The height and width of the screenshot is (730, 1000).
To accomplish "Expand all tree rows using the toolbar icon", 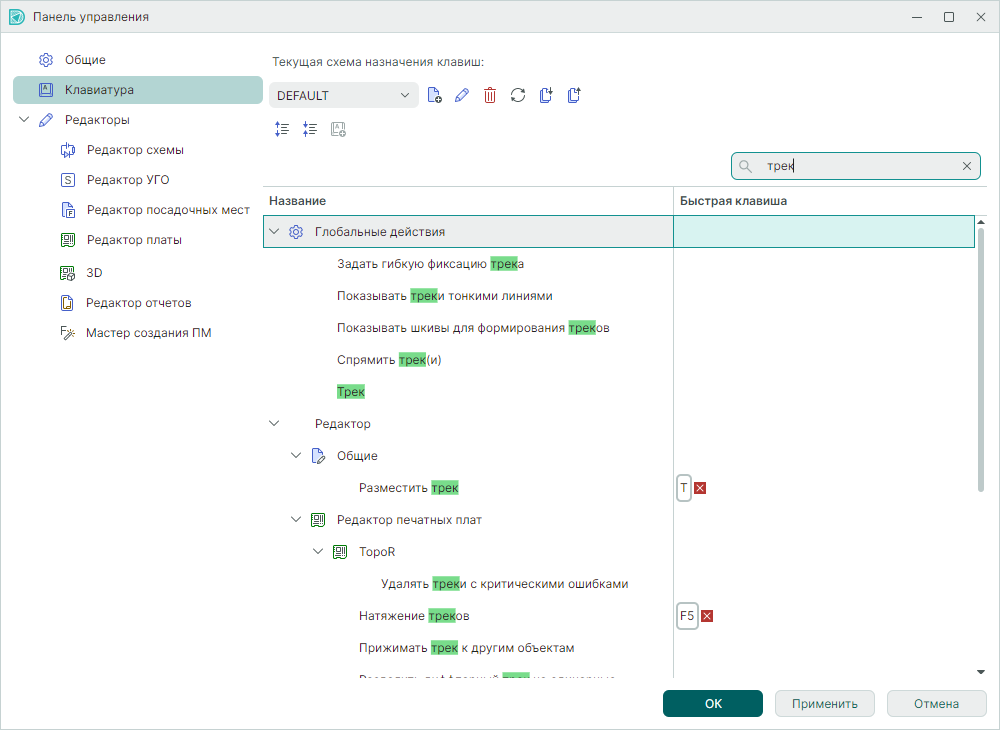I will [282, 129].
